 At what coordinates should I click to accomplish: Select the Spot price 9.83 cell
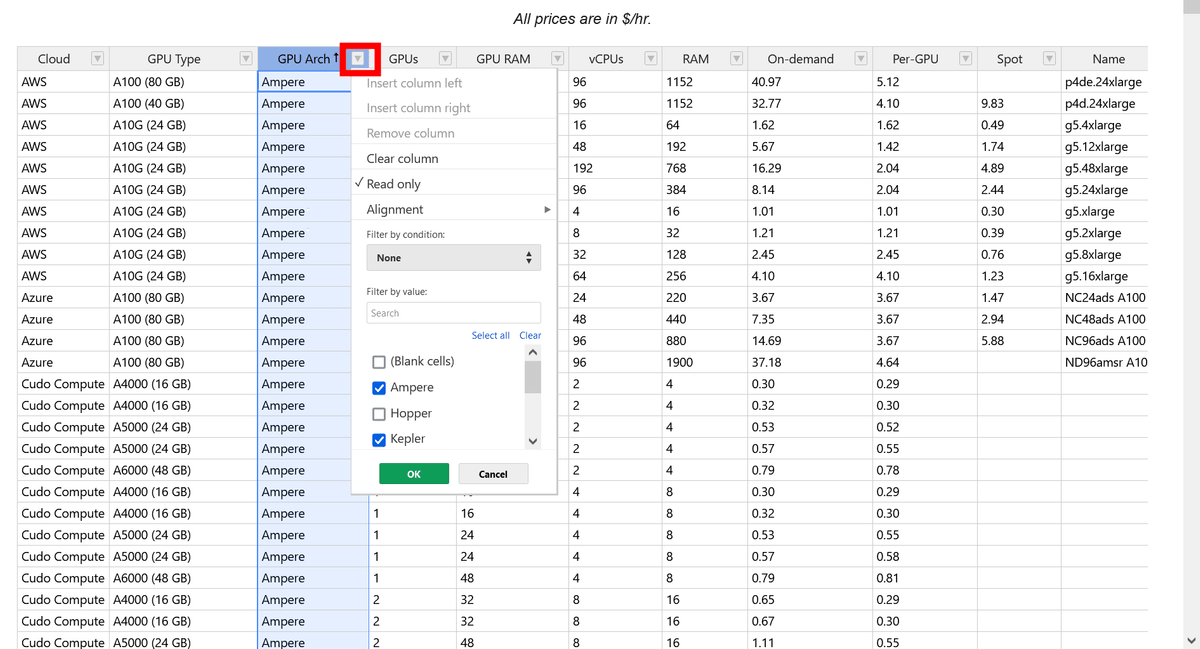pos(1018,104)
